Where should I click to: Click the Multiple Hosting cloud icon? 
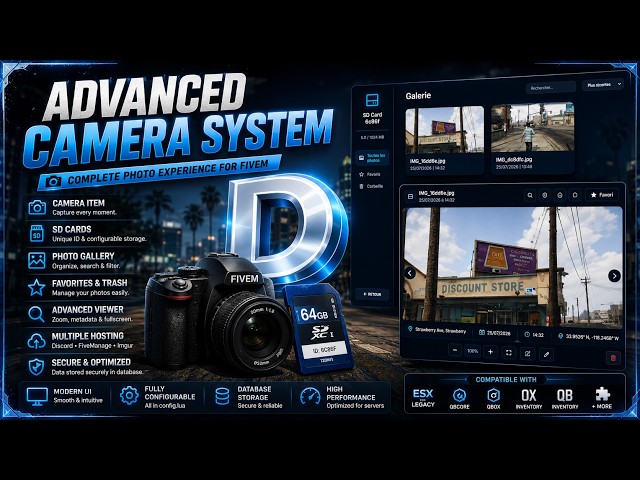[36, 341]
